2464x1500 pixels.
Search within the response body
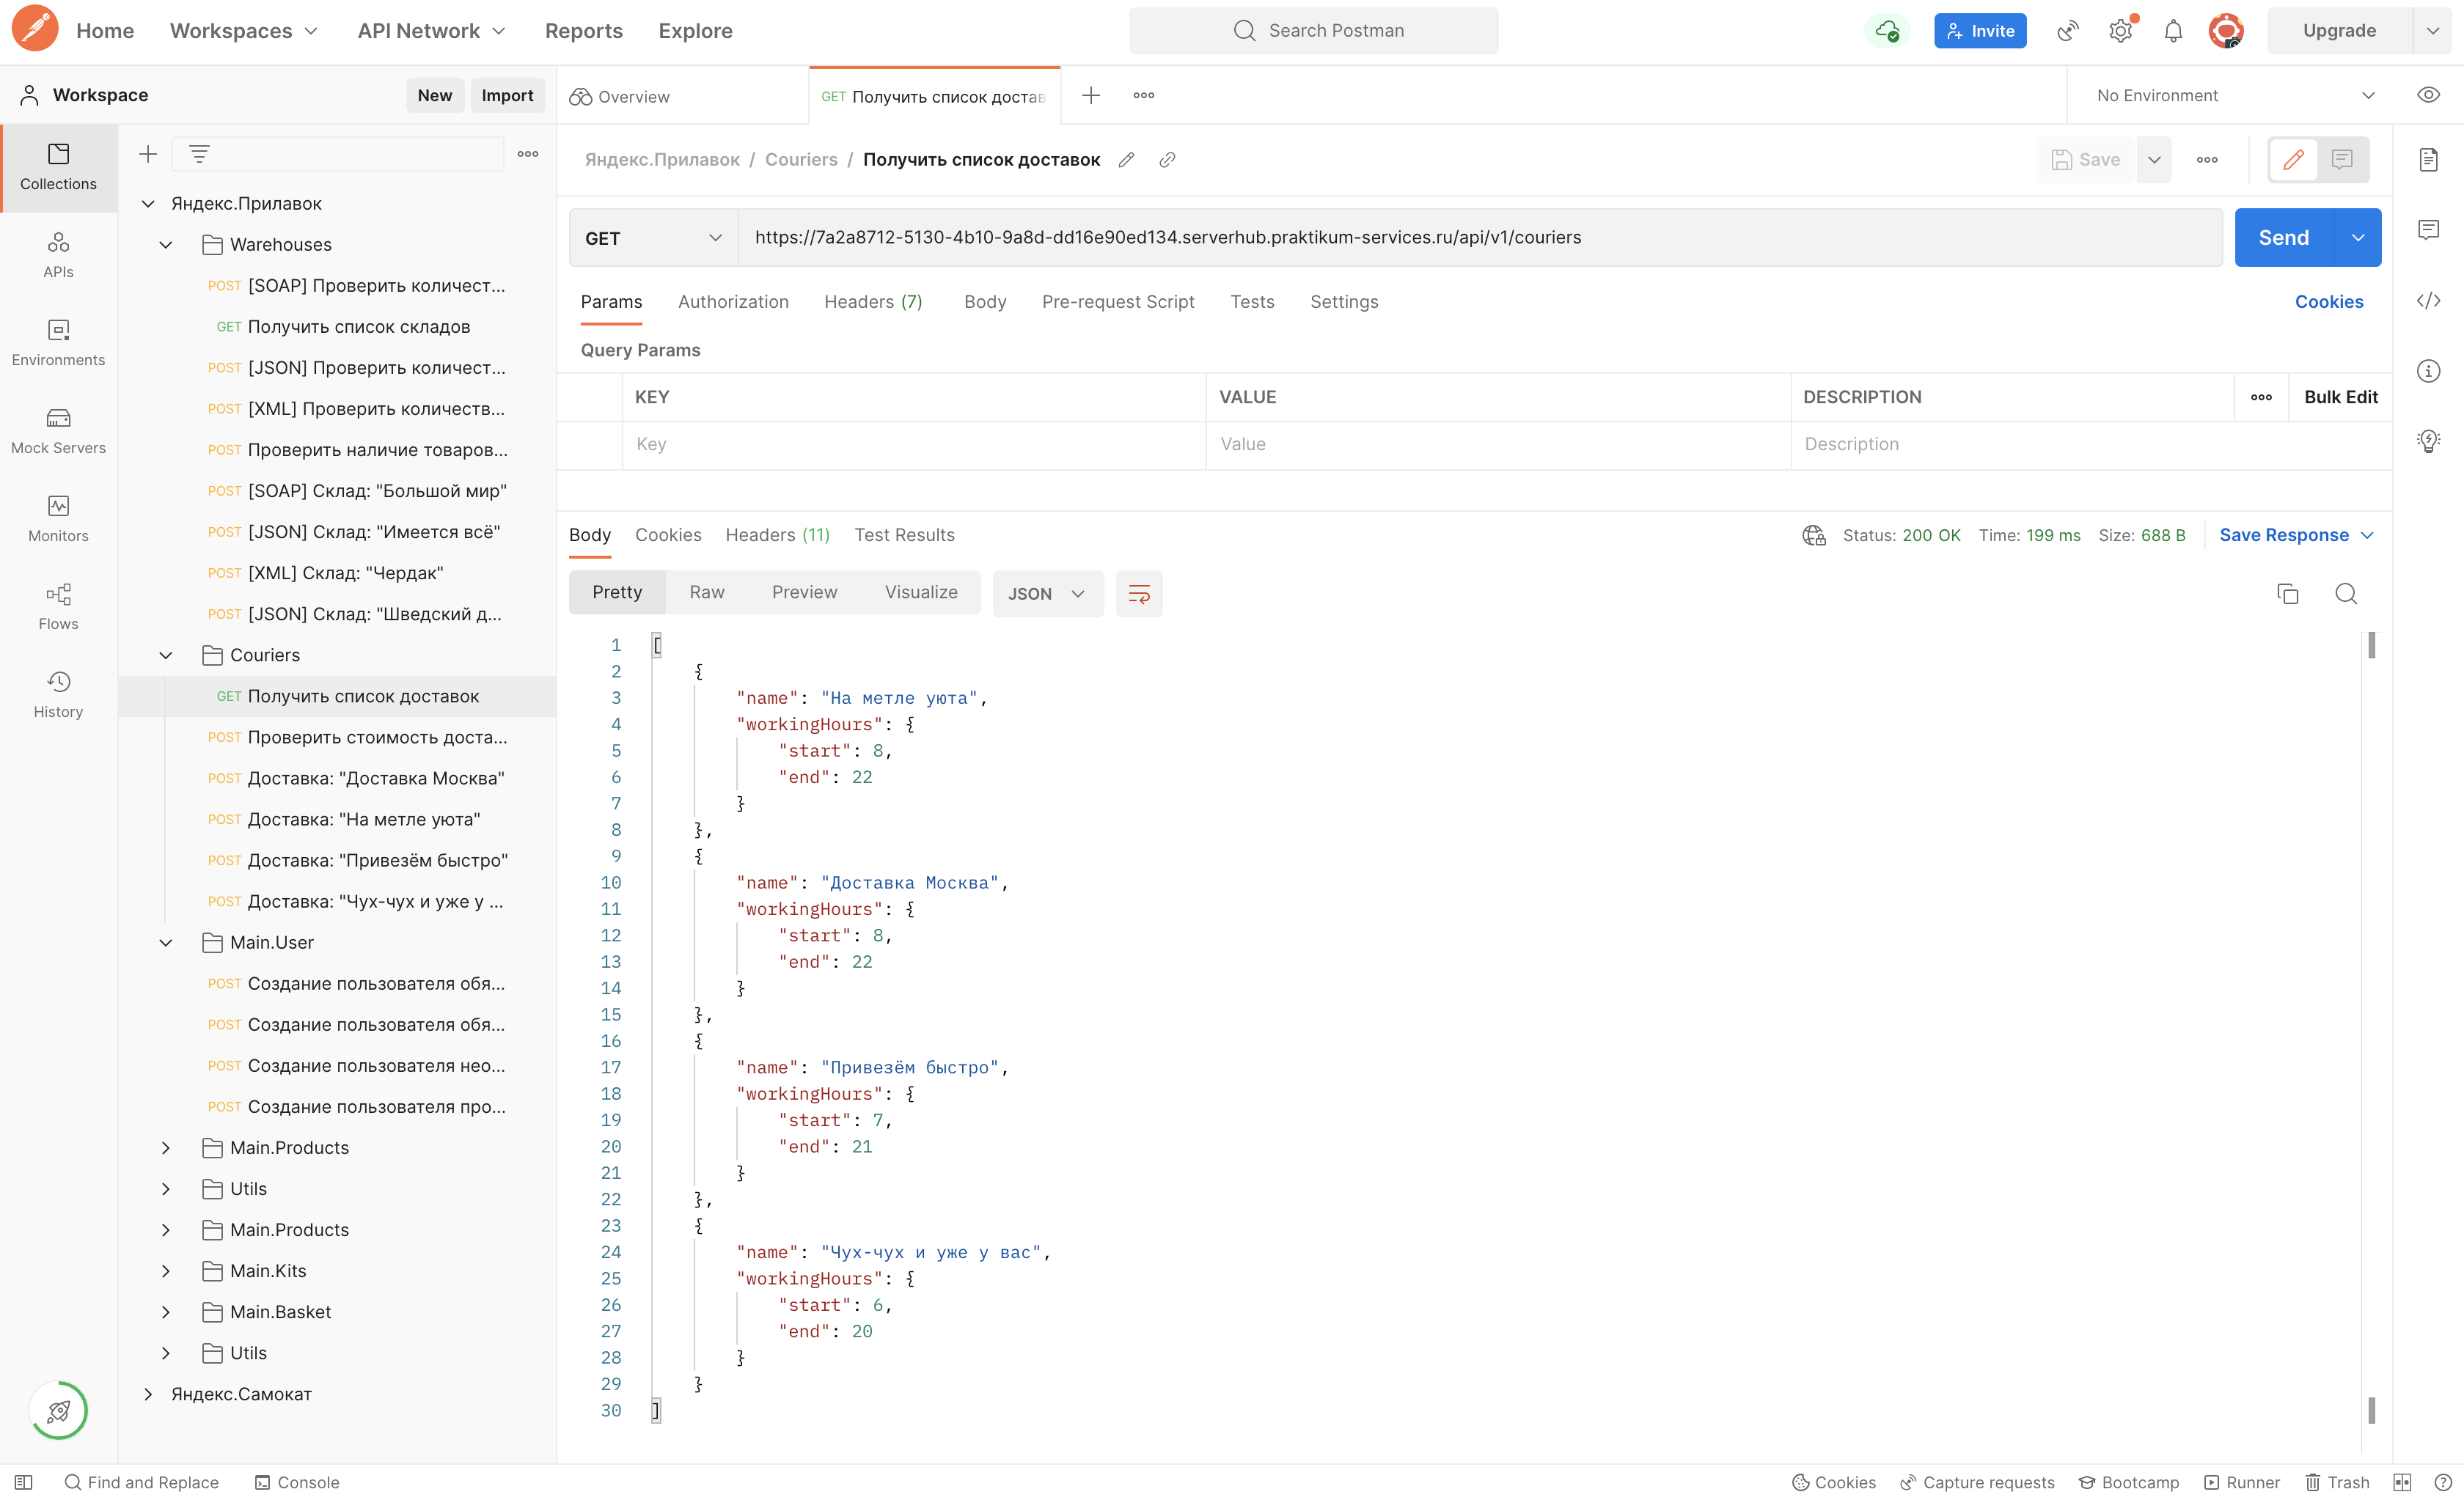pyautogui.click(x=2346, y=593)
